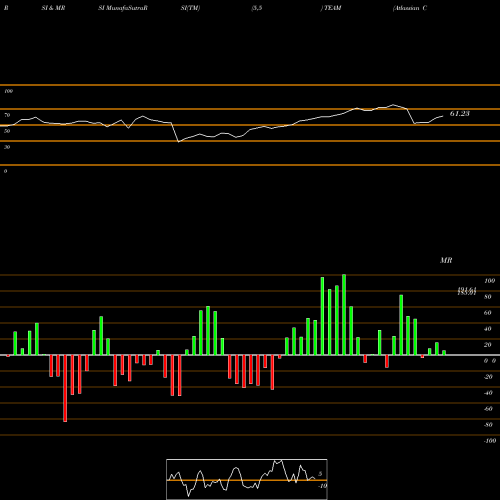Click the longest red histogram bar

point(65,388)
